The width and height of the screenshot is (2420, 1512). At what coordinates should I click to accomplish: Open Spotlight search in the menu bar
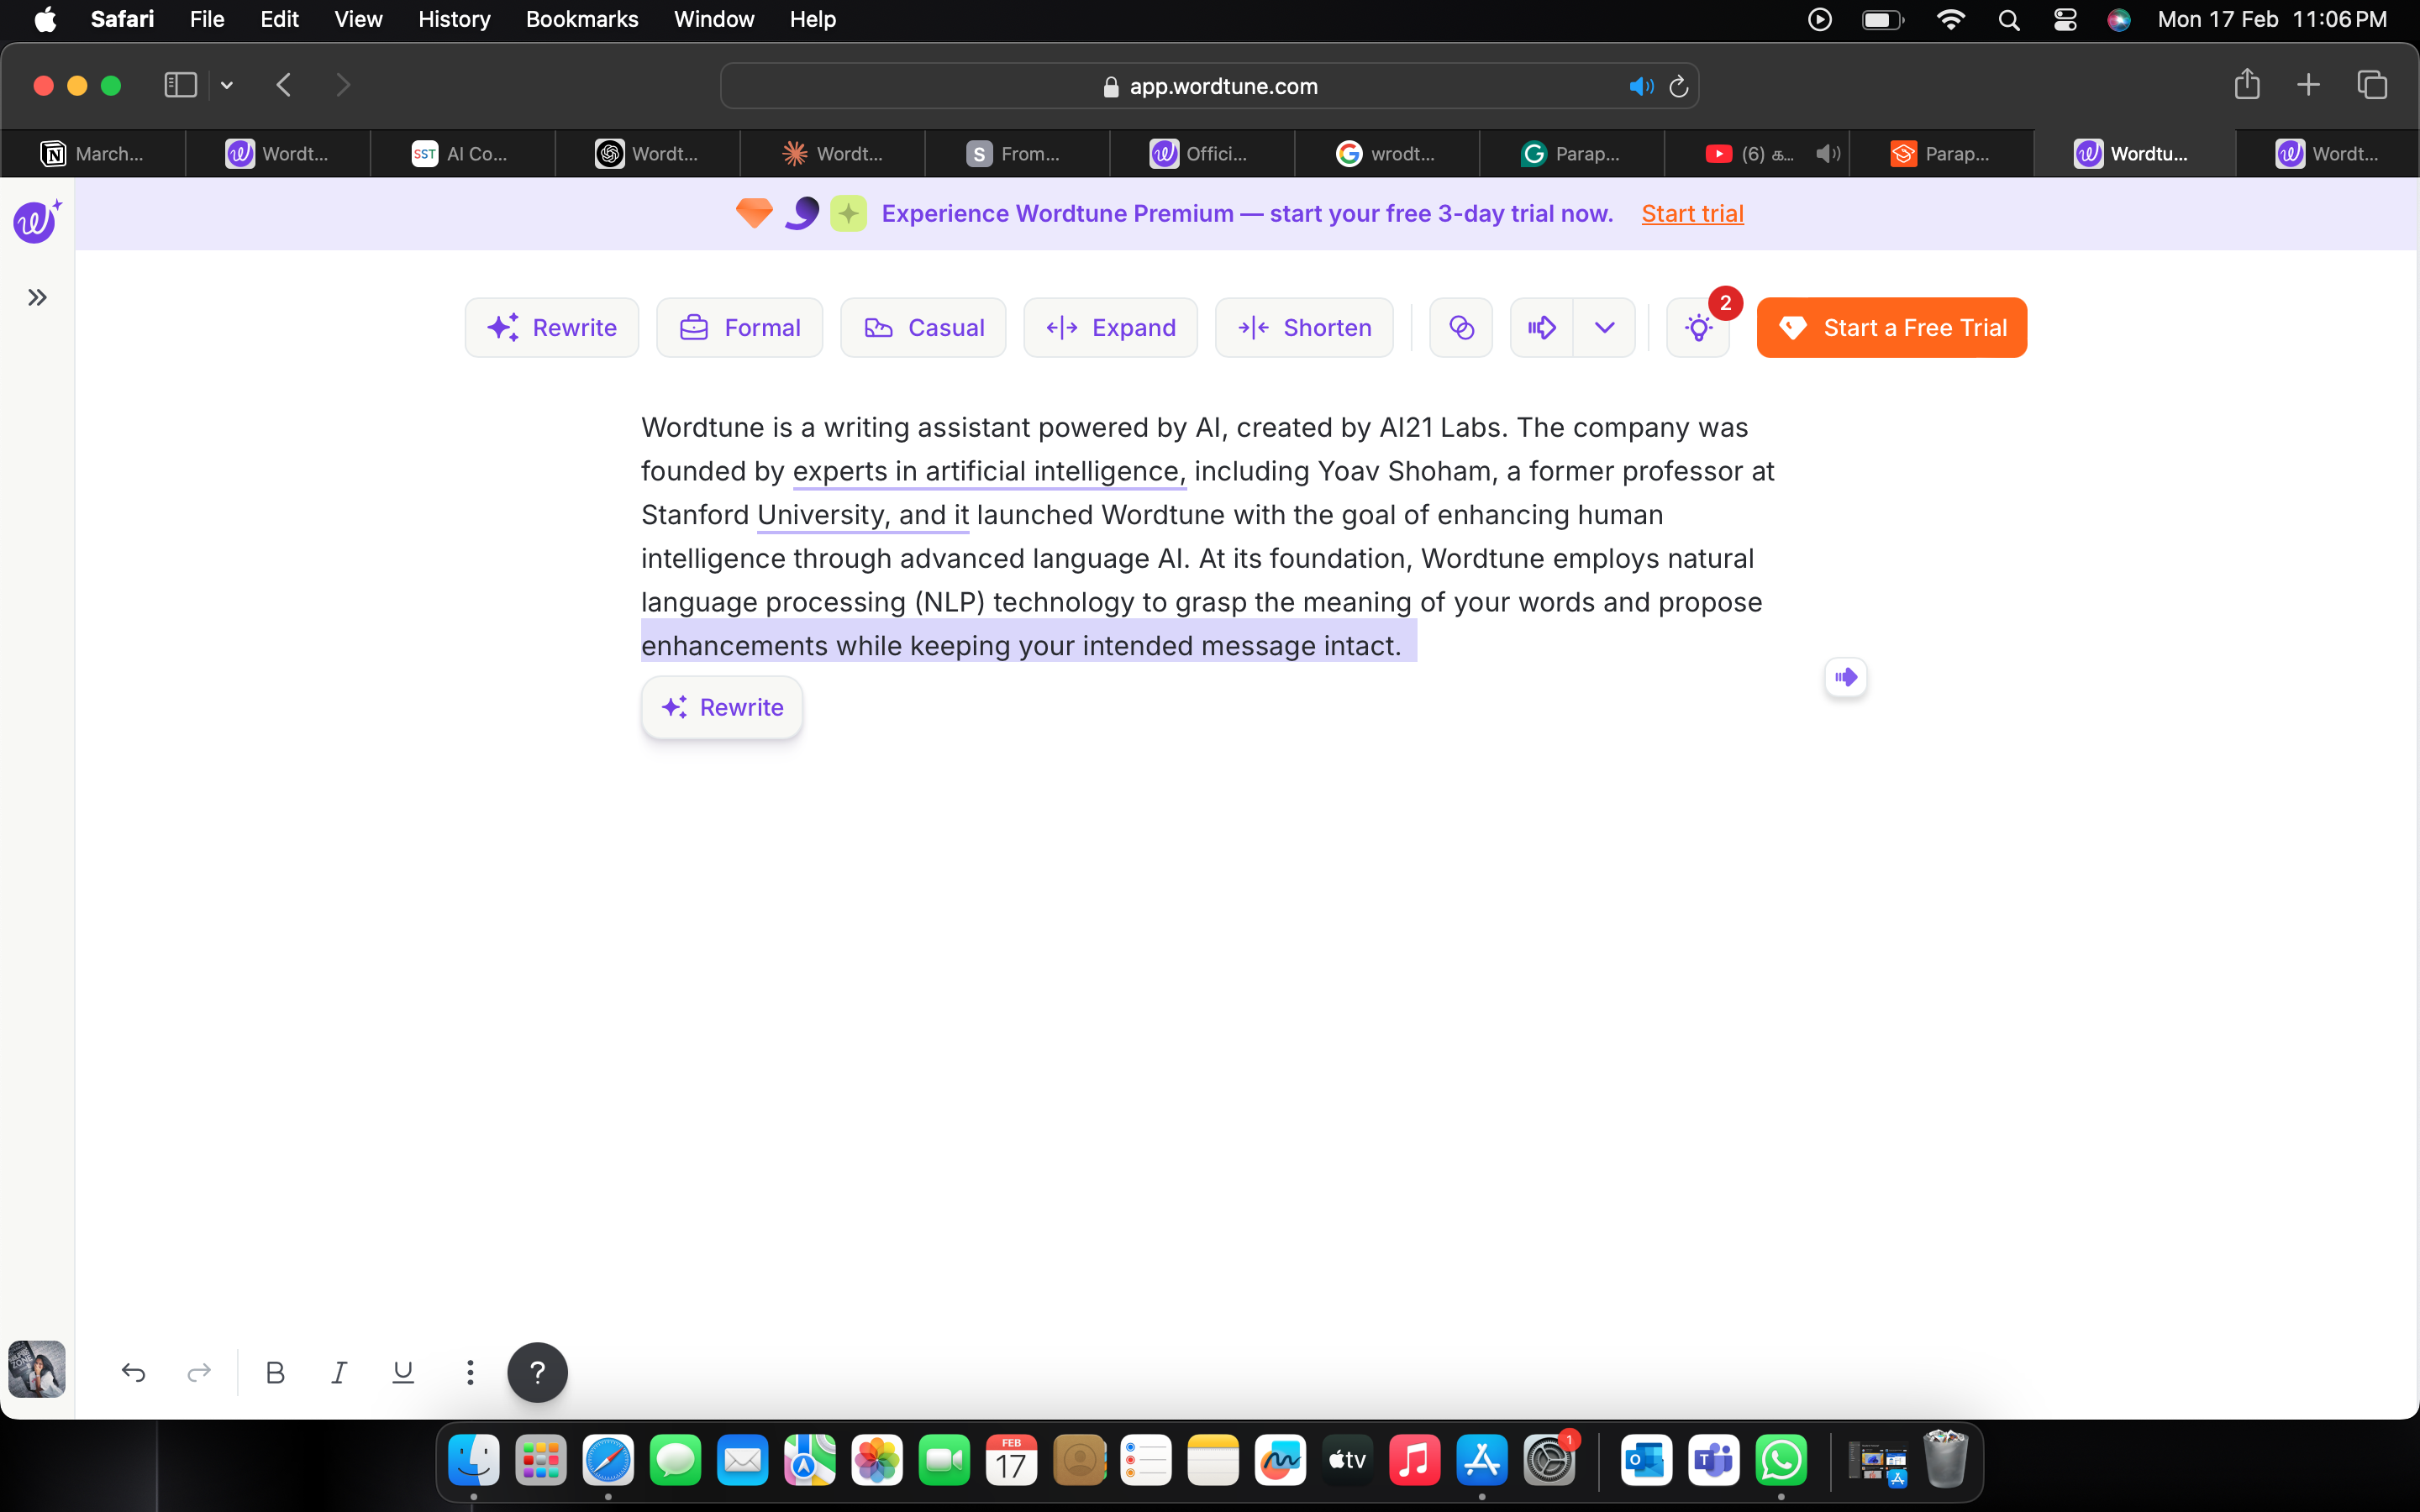click(2009, 19)
